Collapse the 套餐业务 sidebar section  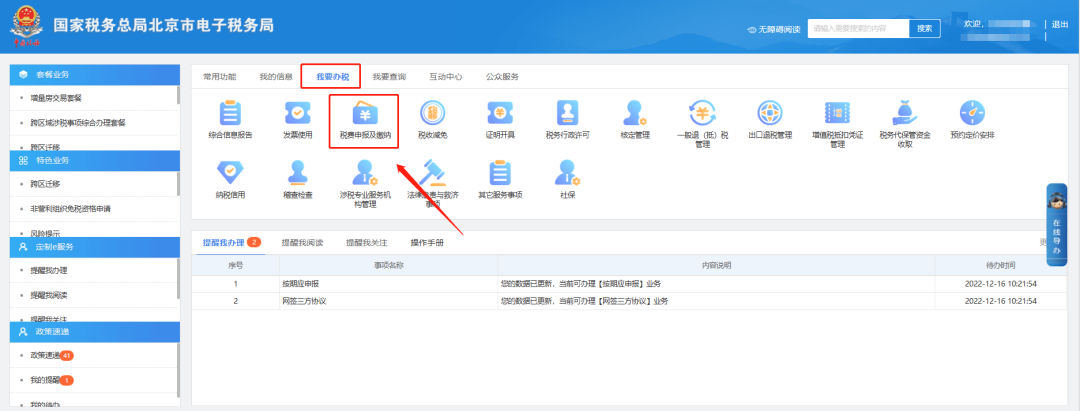(x=94, y=75)
